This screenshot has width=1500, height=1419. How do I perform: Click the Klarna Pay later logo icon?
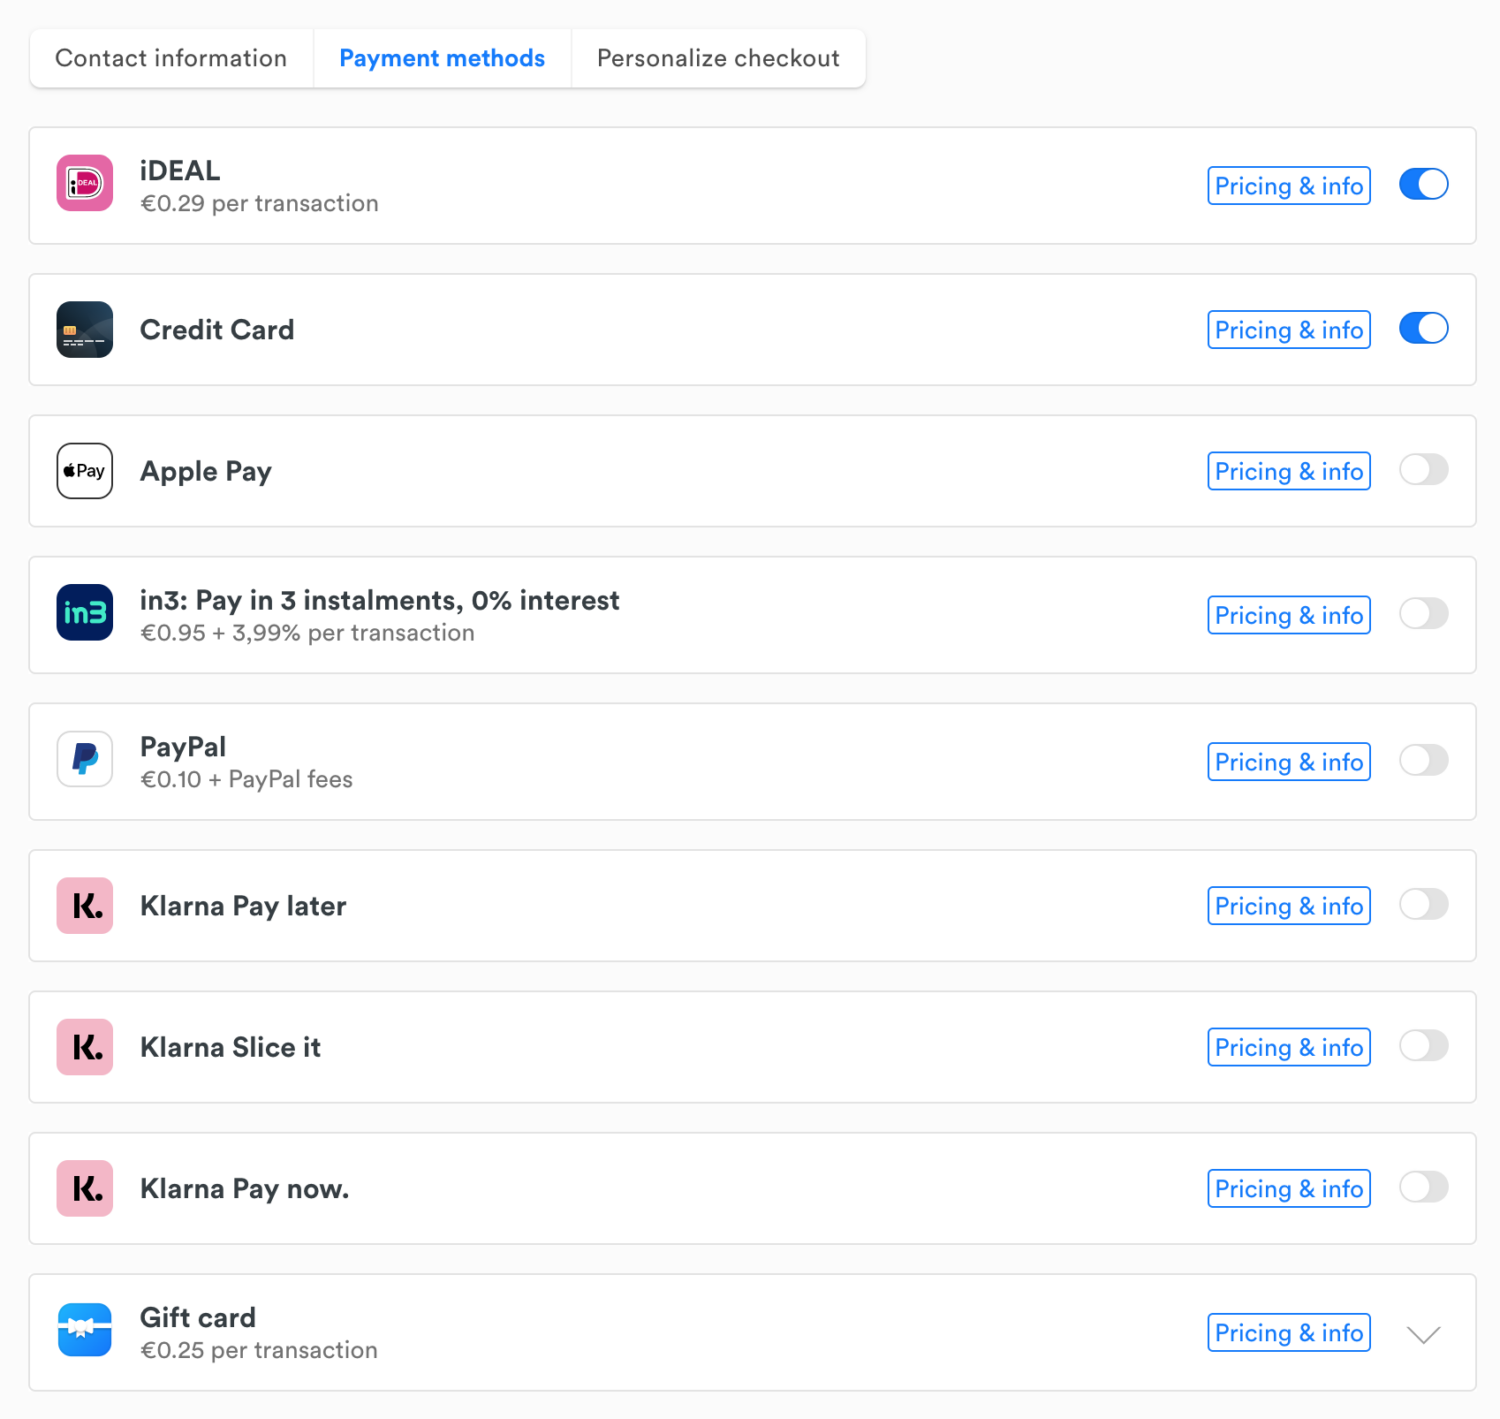[85, 906]
